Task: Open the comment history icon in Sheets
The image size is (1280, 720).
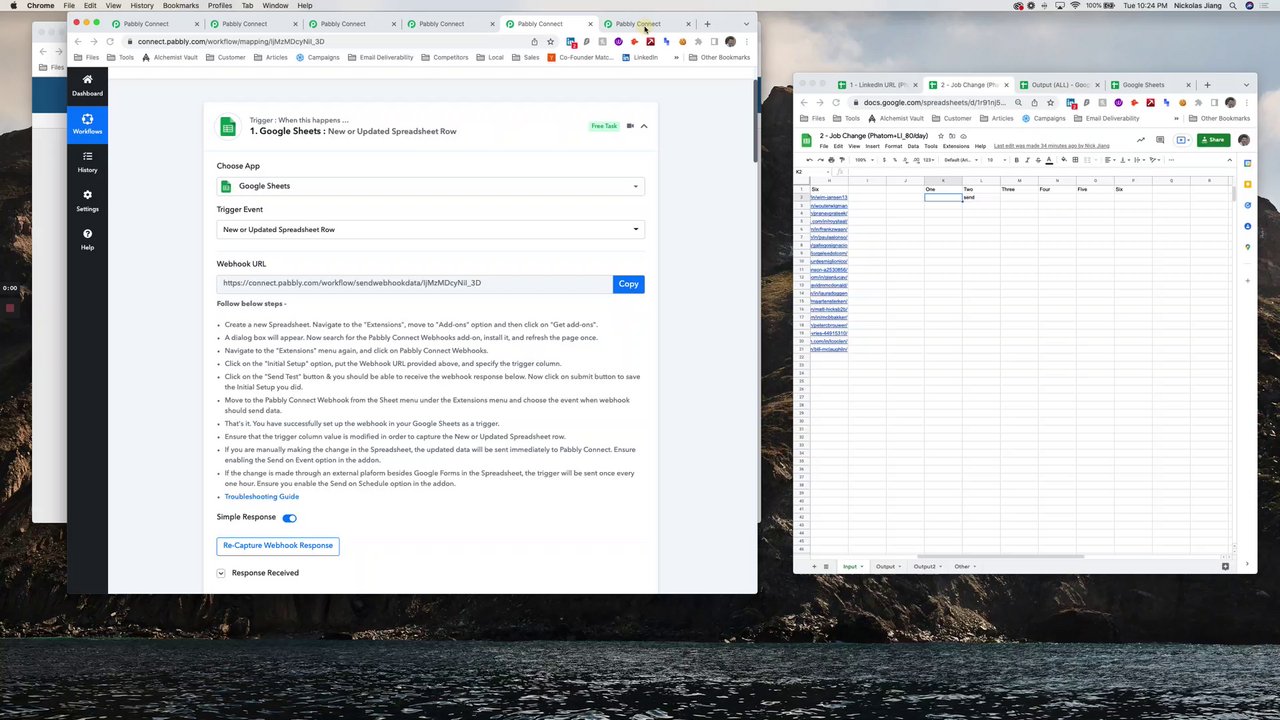Action: pyautogui.click(x=1160, y=140)
